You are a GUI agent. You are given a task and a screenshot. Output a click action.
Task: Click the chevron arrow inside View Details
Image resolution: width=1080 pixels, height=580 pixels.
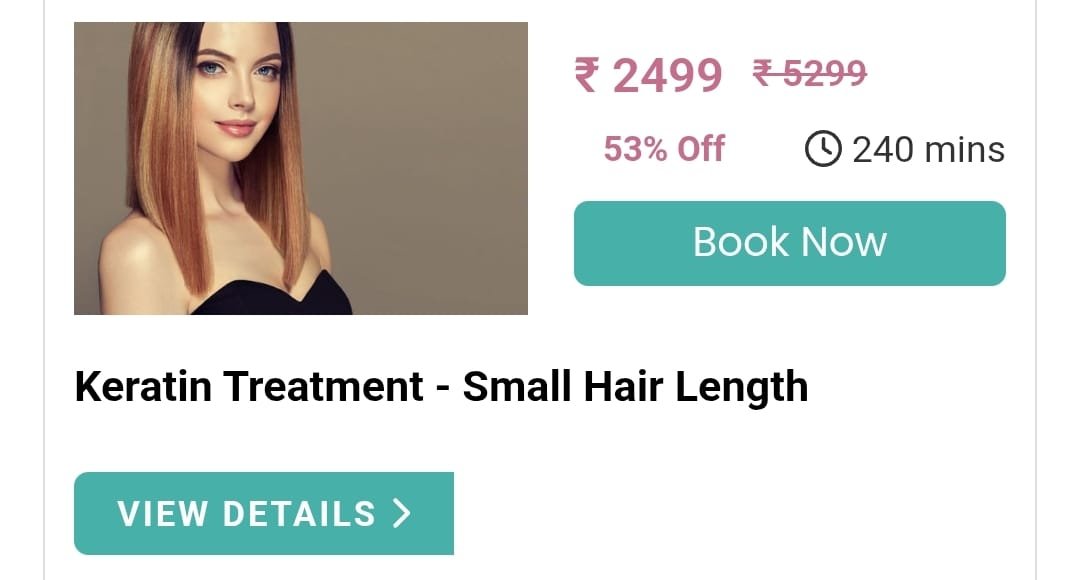402,513
